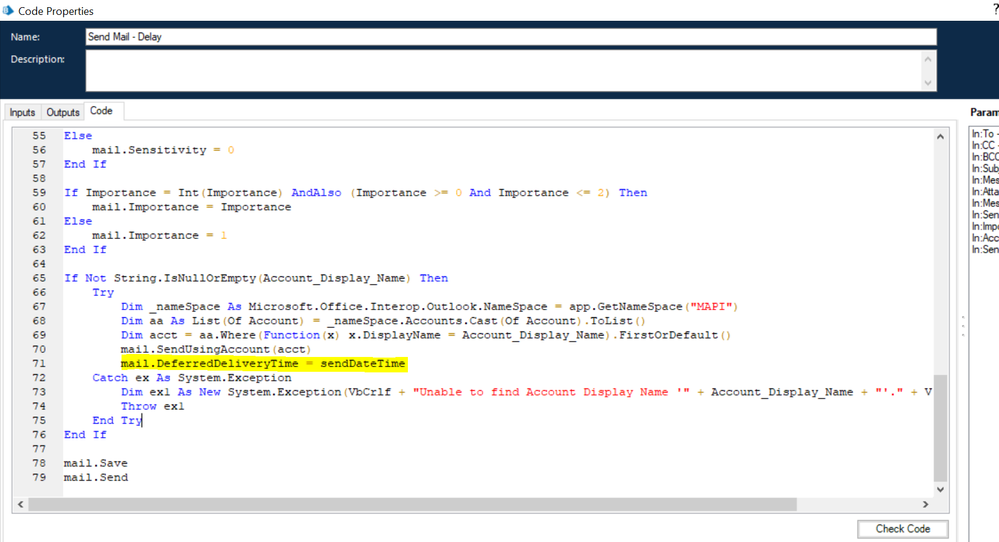The width and height of the screenshot is (999, 542).
Task: Click the 'If Not String.IsNullOrEmpty' line 65
Action: [x=256, y=278]
